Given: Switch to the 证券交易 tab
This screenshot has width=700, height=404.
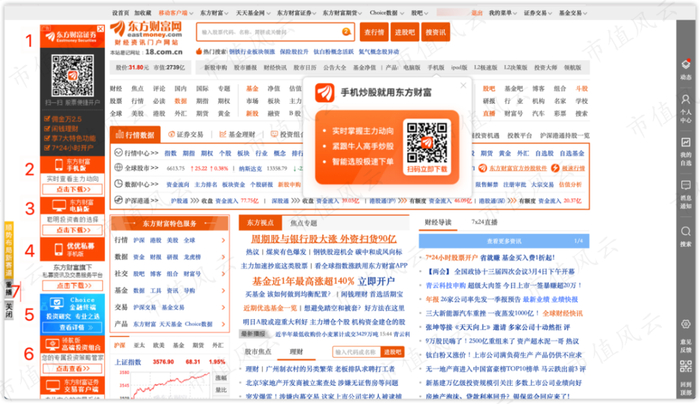Looking at the screenshot, I should (185, 134).
